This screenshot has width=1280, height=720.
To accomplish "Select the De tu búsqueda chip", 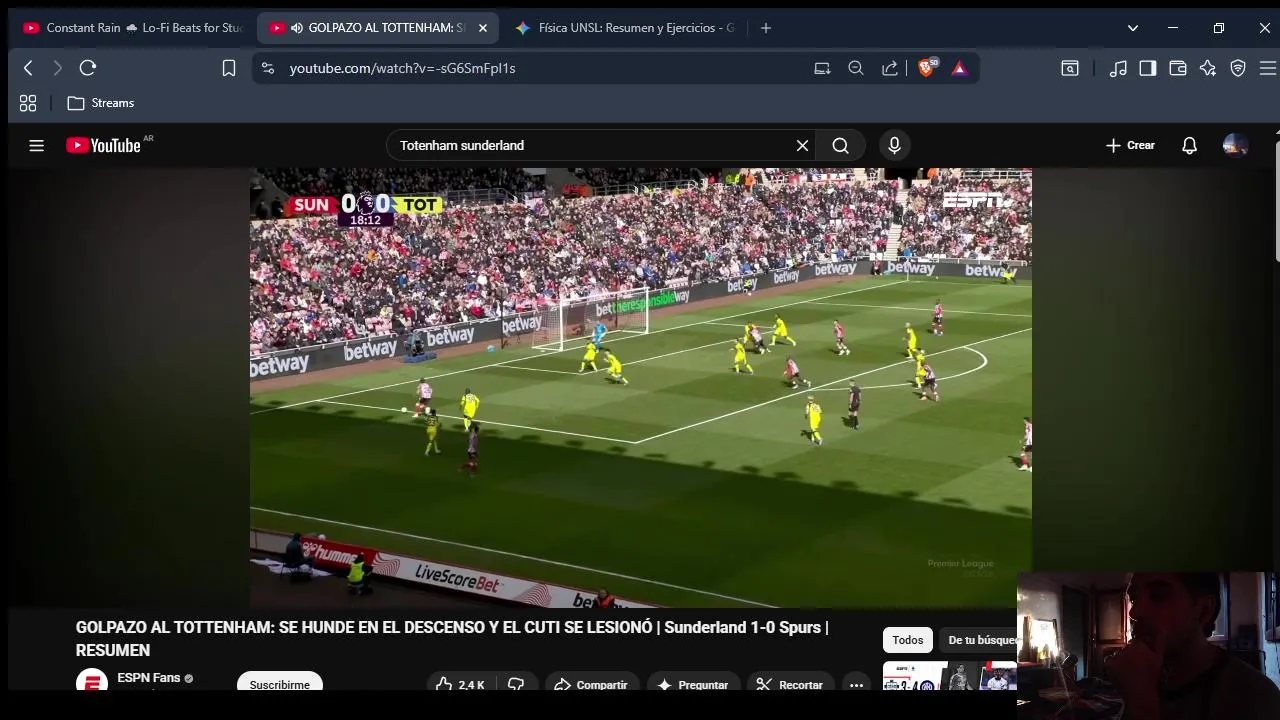I will 981,640.
